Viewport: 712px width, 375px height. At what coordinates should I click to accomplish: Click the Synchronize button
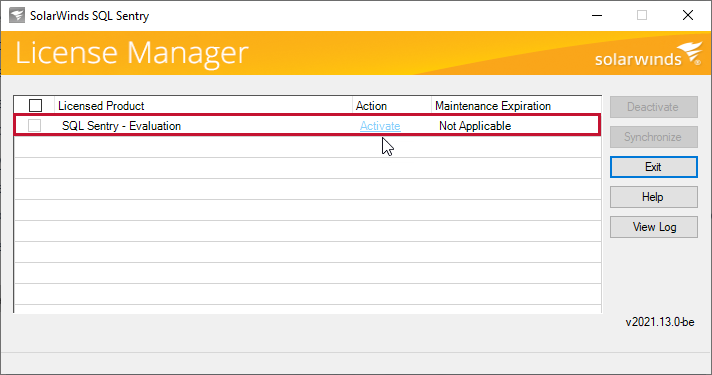pos(653,137)
